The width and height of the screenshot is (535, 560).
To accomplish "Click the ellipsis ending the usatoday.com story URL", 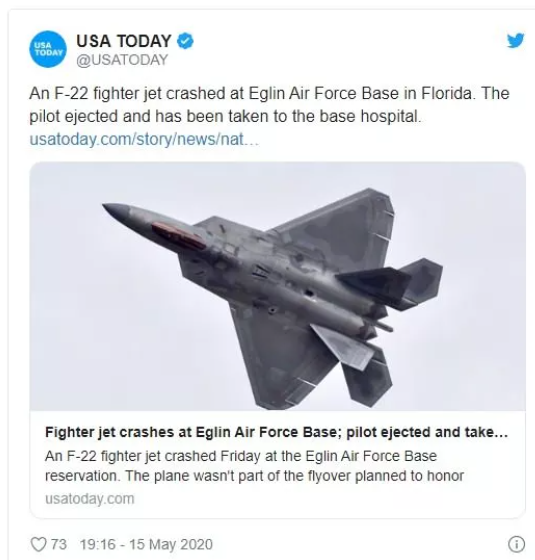I will tap(251, 140).
